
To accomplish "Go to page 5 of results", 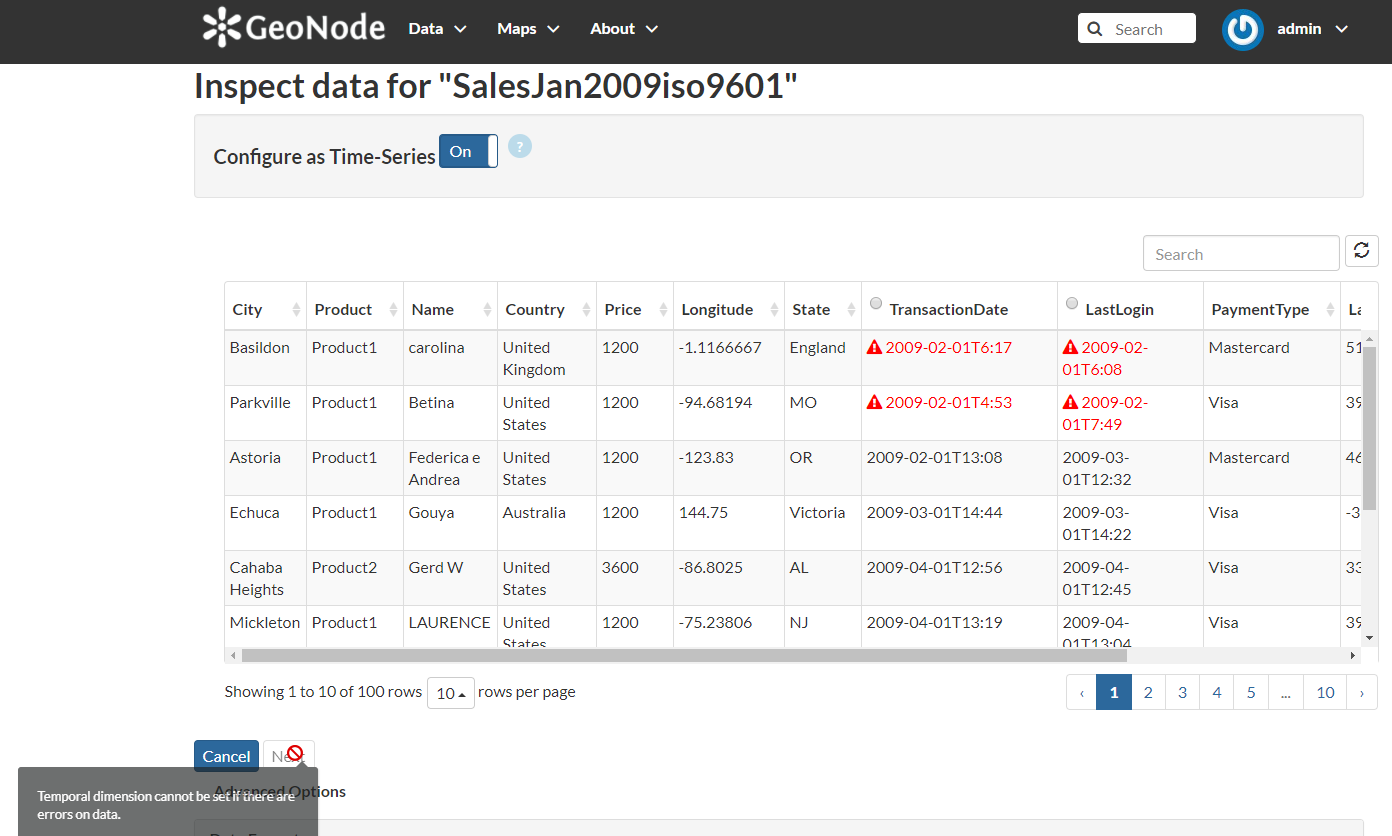I will [1250, 691].
